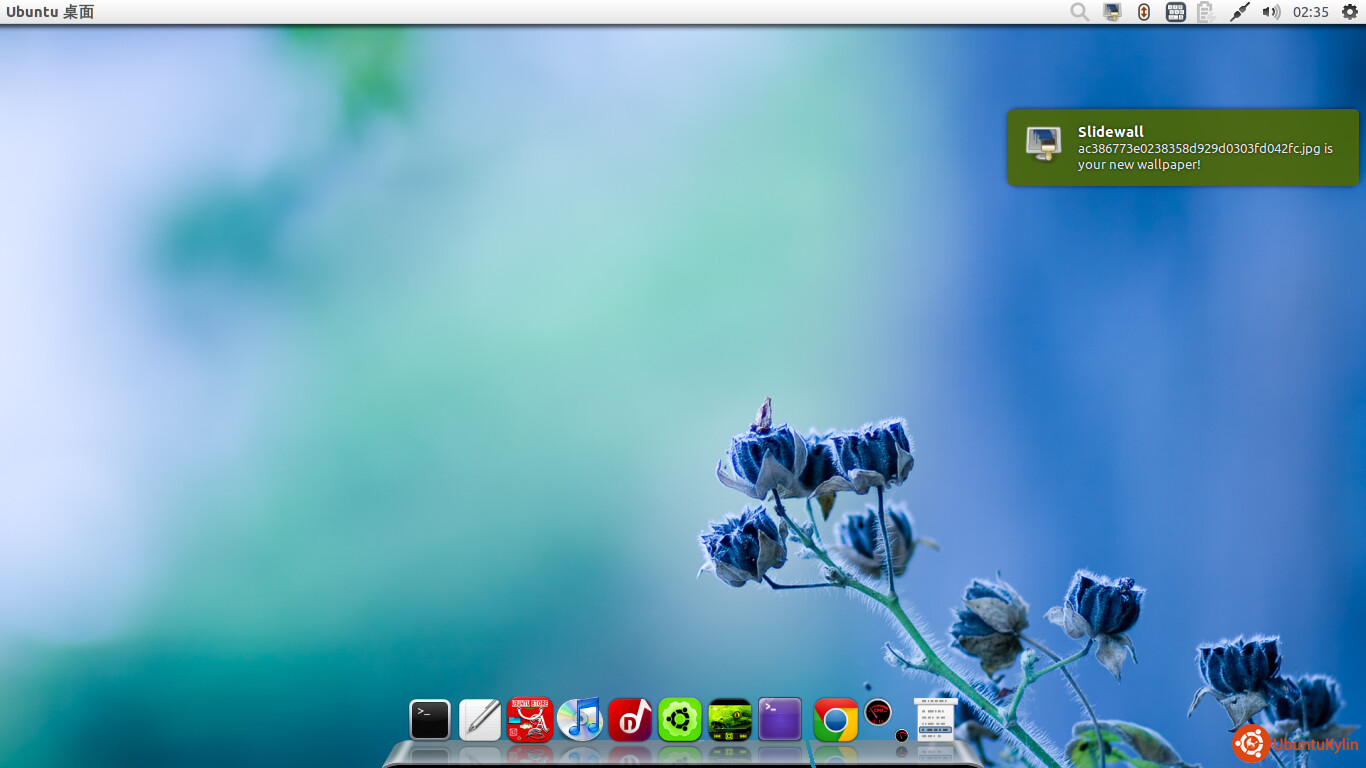Launch the text editor with pen icon
The height and width of the screenshot is (768, 1366).
click(480, 720)
